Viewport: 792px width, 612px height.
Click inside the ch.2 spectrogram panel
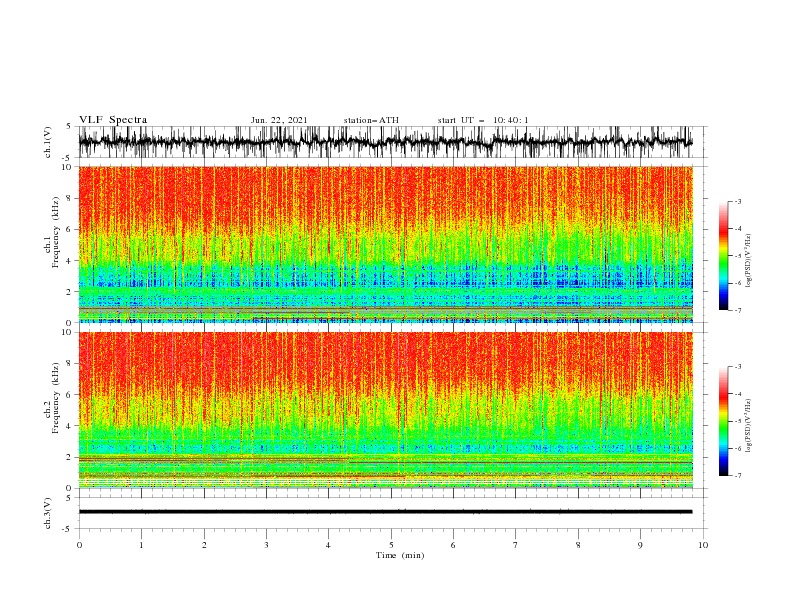click(385, 410)
